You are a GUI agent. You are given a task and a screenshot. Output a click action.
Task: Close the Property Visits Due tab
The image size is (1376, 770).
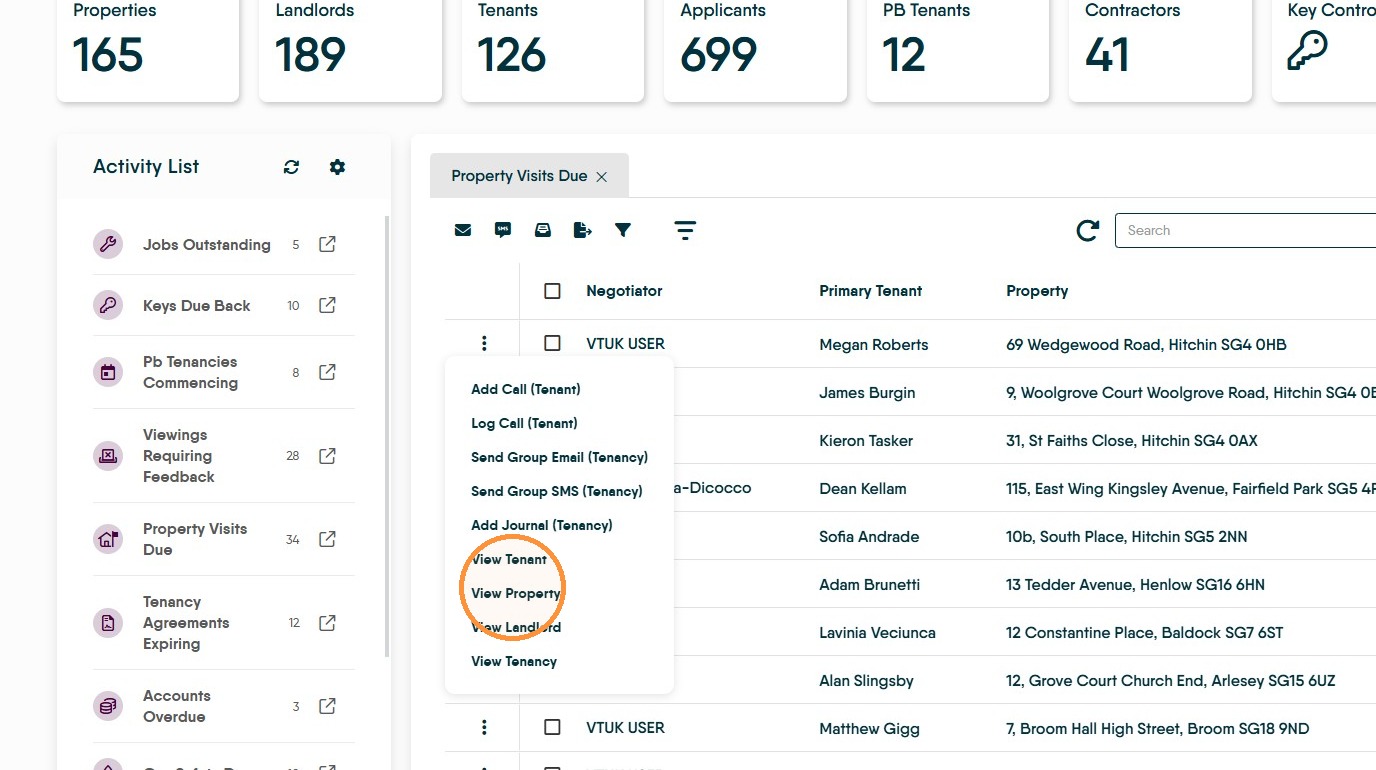point(601,177)
